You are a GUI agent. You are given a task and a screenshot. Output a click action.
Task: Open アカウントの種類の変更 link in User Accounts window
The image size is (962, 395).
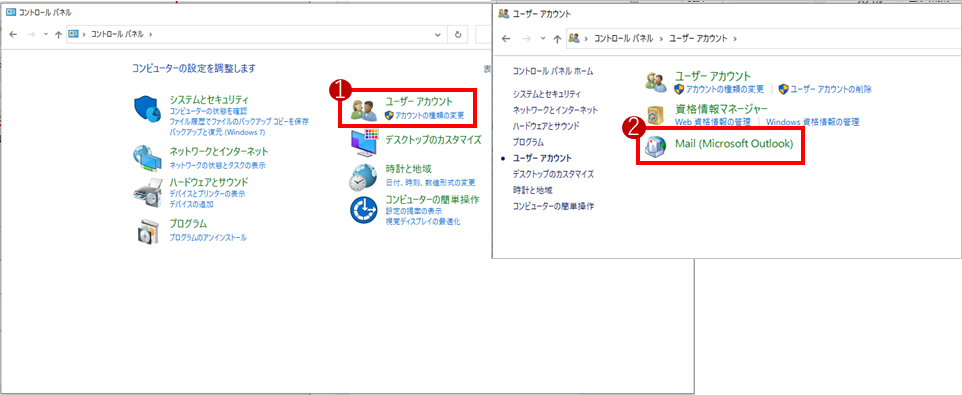point(725,90)
